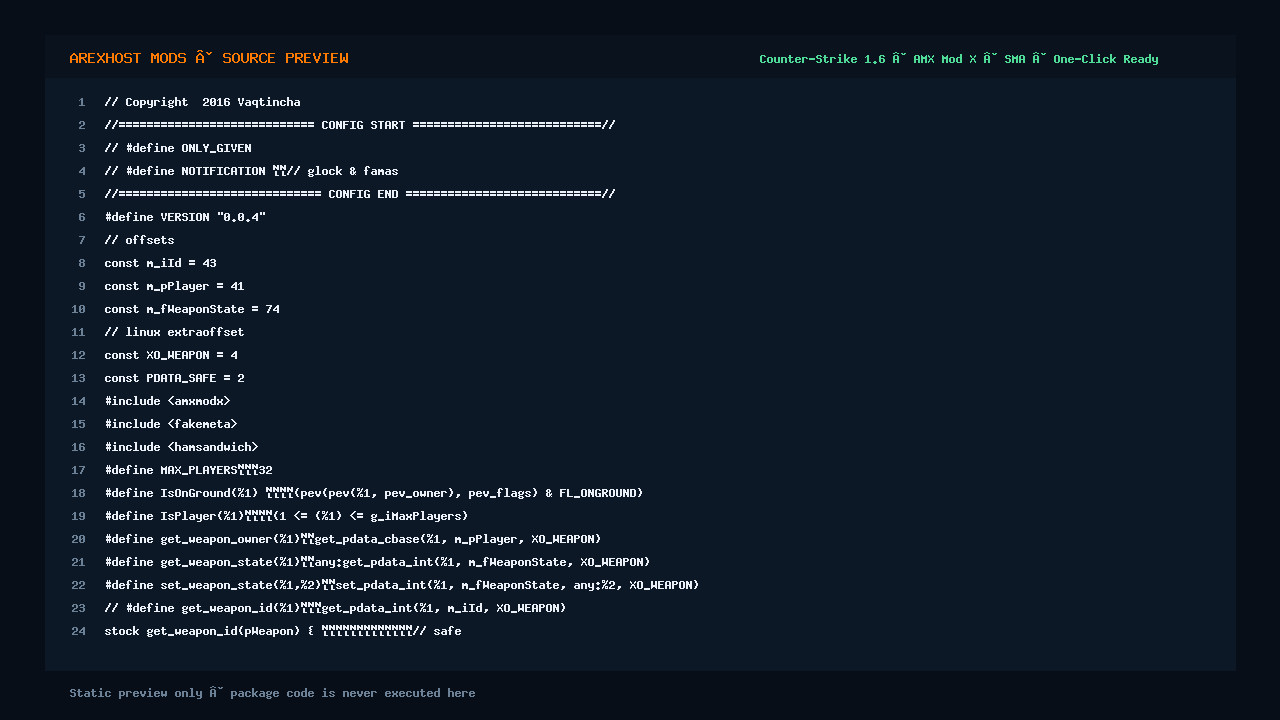Select the "#define get_weapon_owner(%1)" macro line
Screen dimensions: 1280x720
pos(353,539)
